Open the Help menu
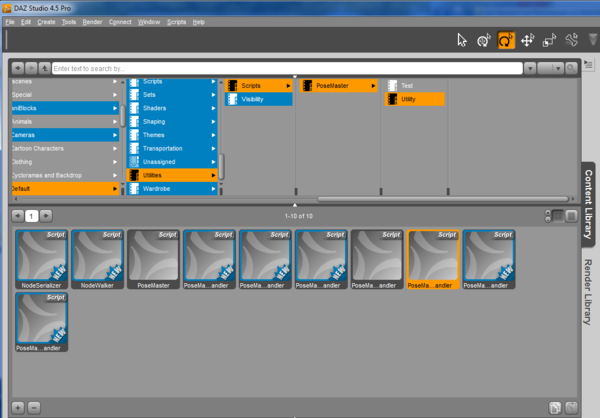The image size is (600, 418). pyautogui.click(x=199, y=22)
